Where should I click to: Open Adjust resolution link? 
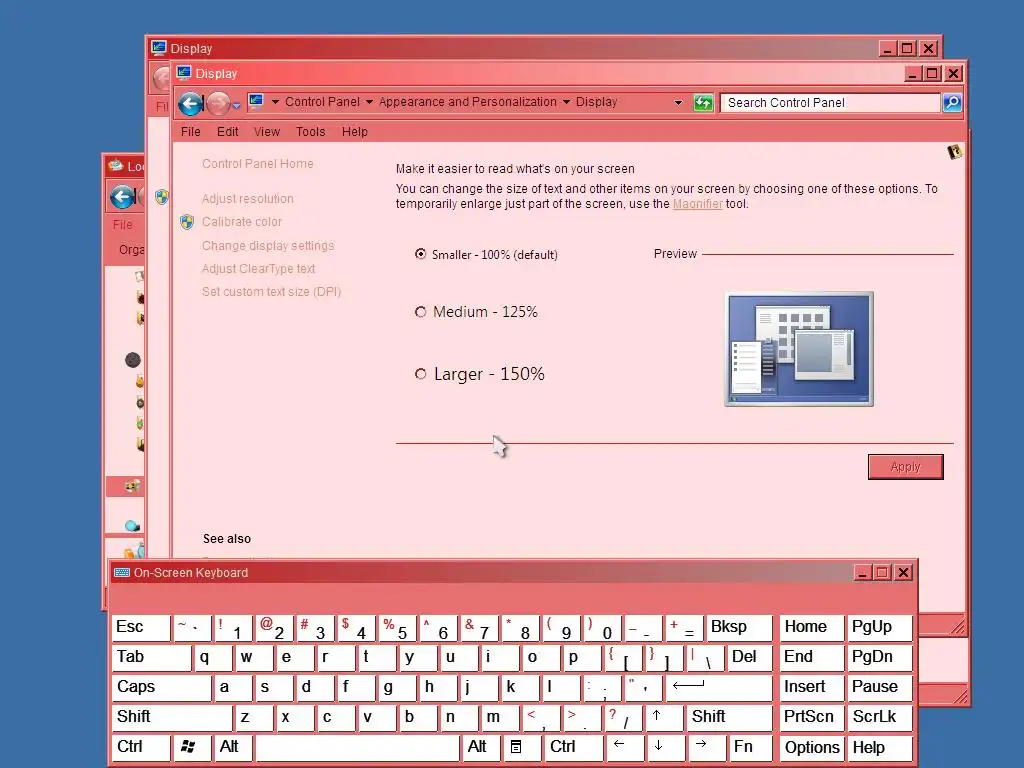248,199
